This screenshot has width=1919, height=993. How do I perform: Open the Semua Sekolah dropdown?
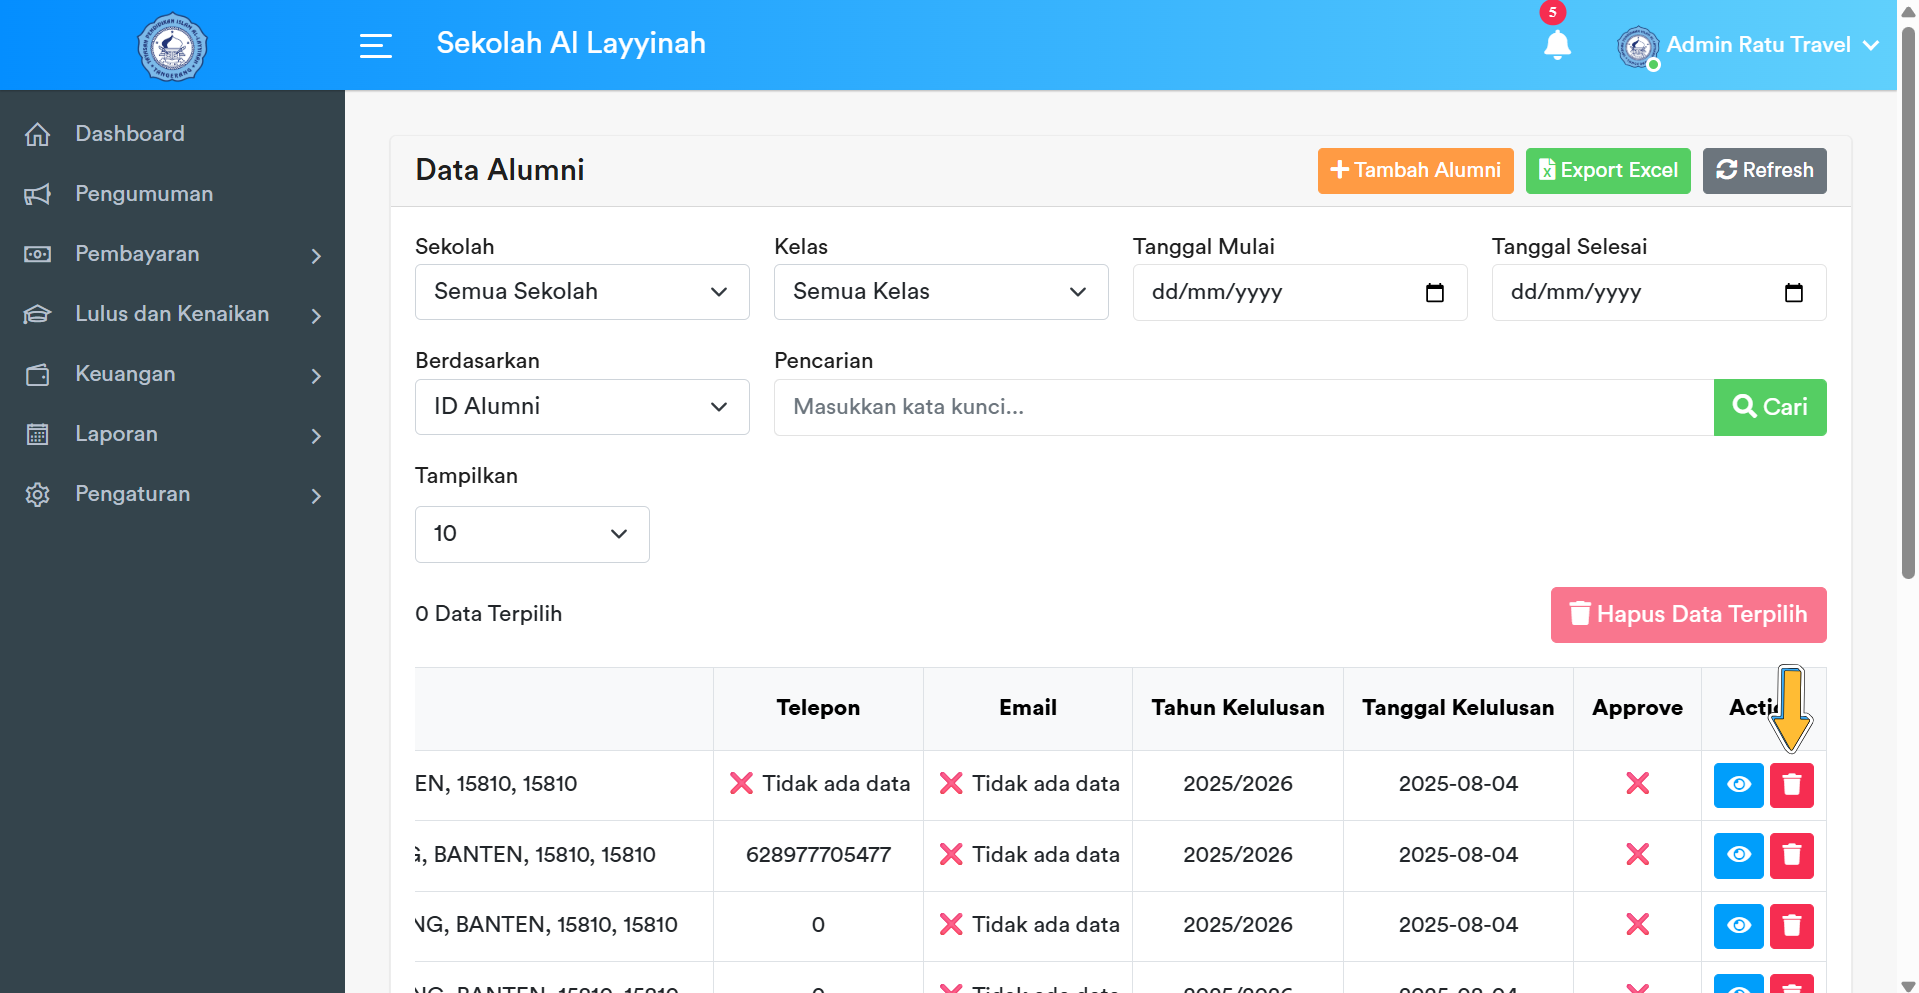tap(582, 292)
